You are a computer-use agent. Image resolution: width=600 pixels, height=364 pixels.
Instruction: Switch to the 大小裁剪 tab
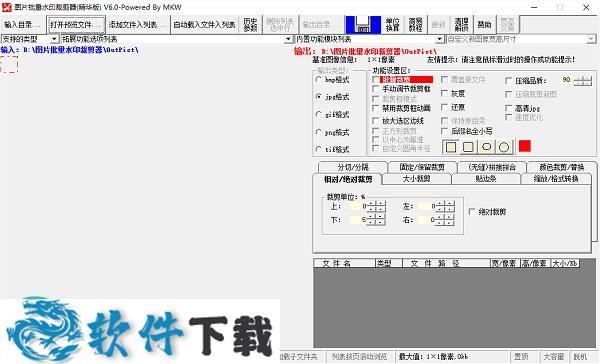[x=416, y=179]
